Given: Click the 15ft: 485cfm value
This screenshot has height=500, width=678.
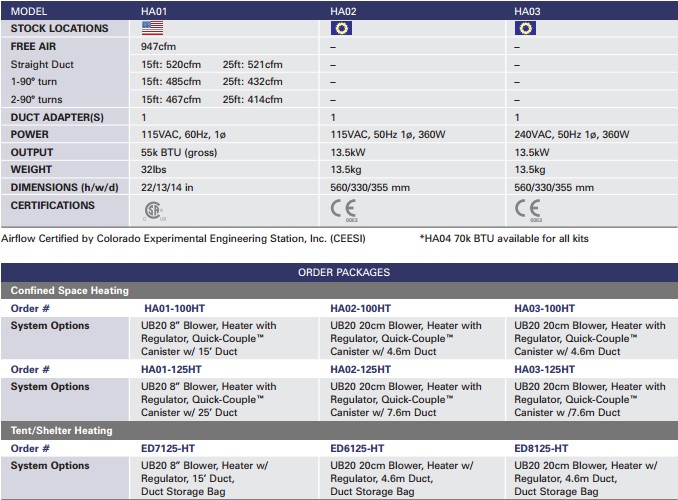Looking at the screenshot, I should pyautogui.click(x=171, y=82).
